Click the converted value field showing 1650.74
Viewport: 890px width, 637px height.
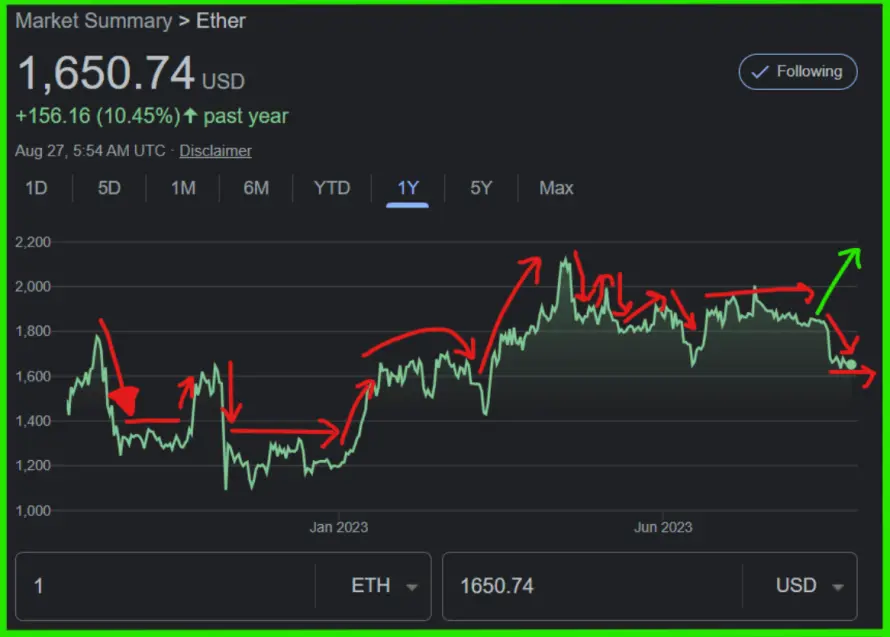point(592,586)
